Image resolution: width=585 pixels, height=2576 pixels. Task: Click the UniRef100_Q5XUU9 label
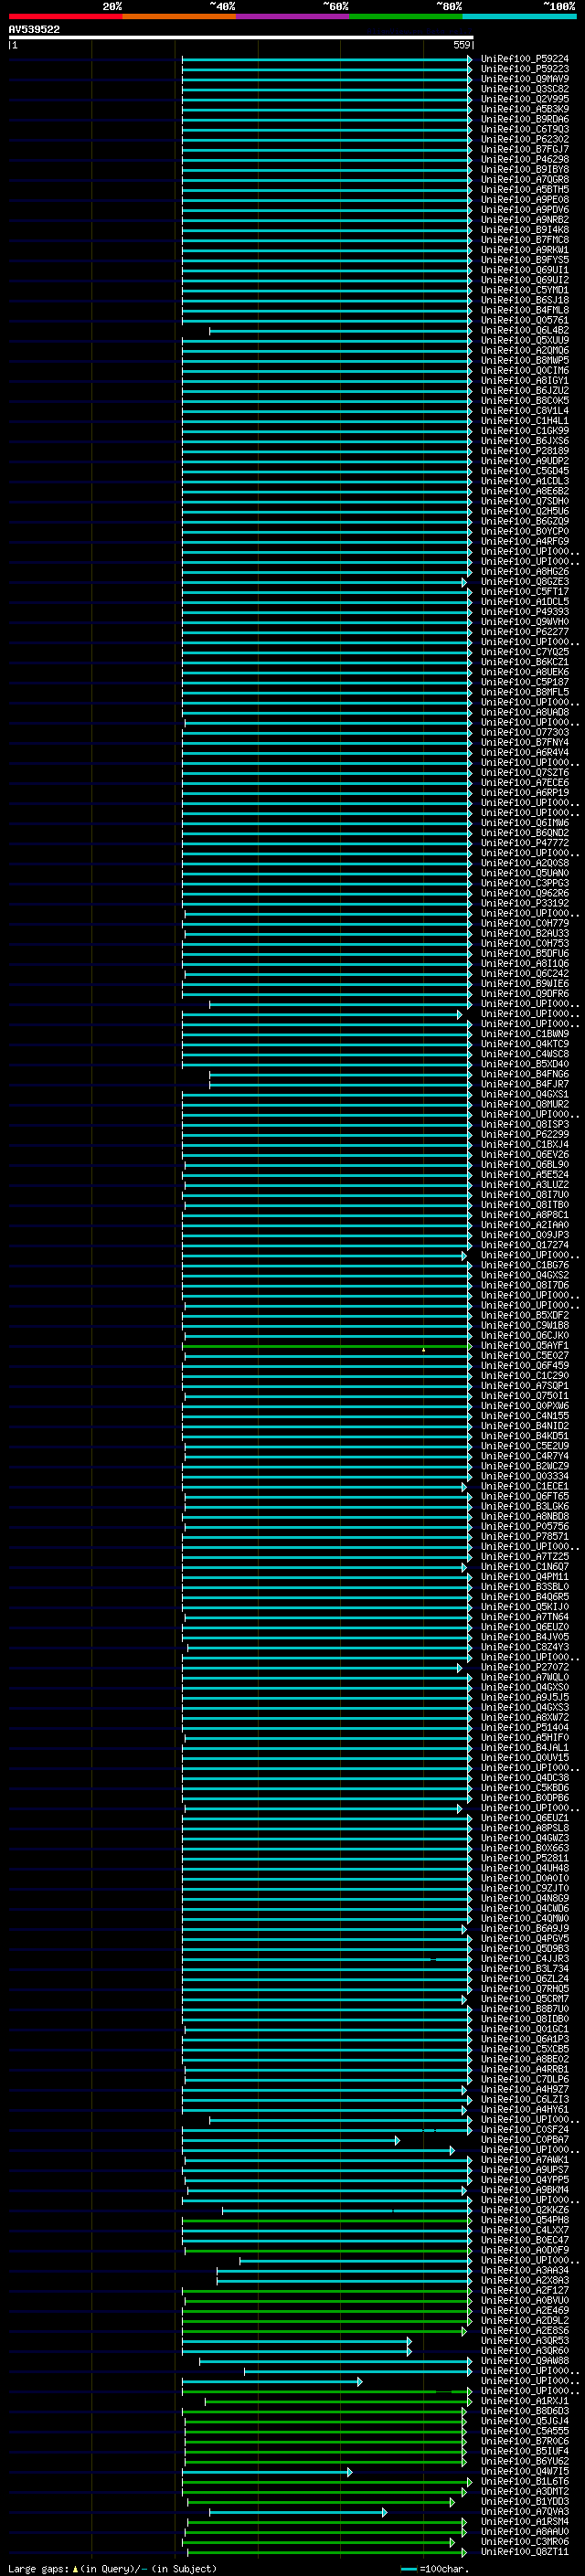525,340
